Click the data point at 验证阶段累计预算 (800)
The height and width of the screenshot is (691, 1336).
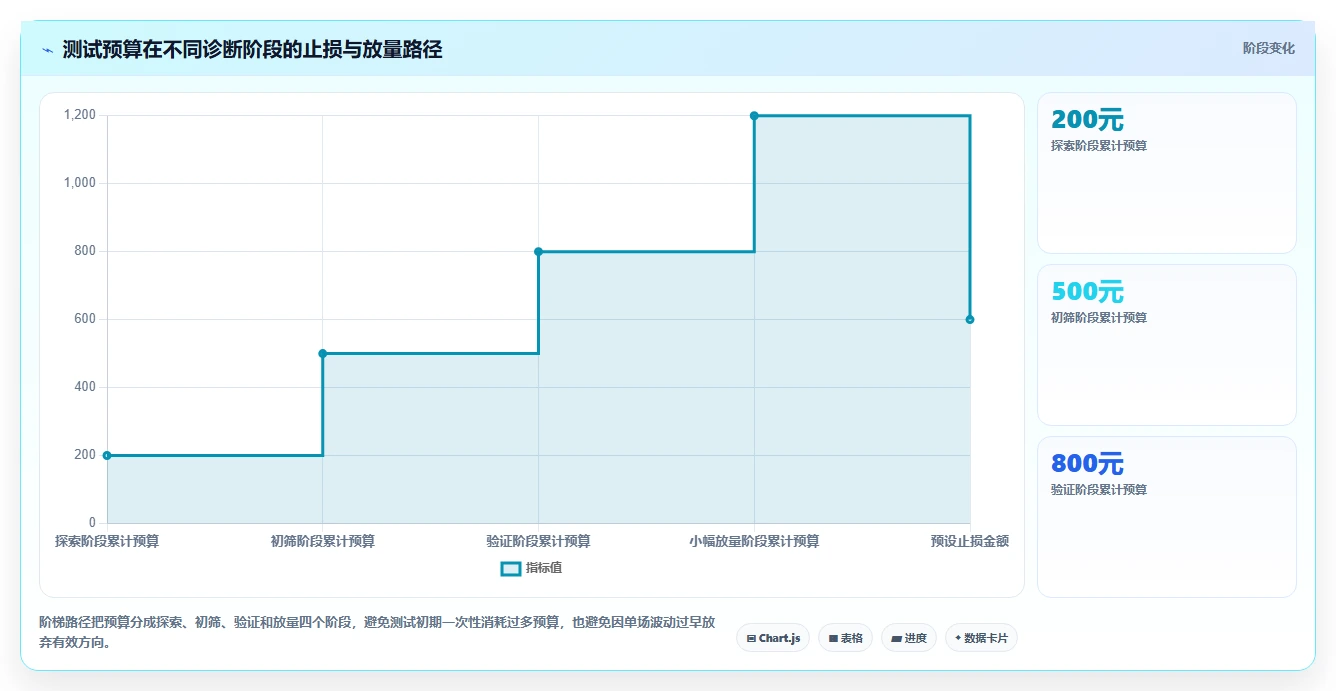538,251
